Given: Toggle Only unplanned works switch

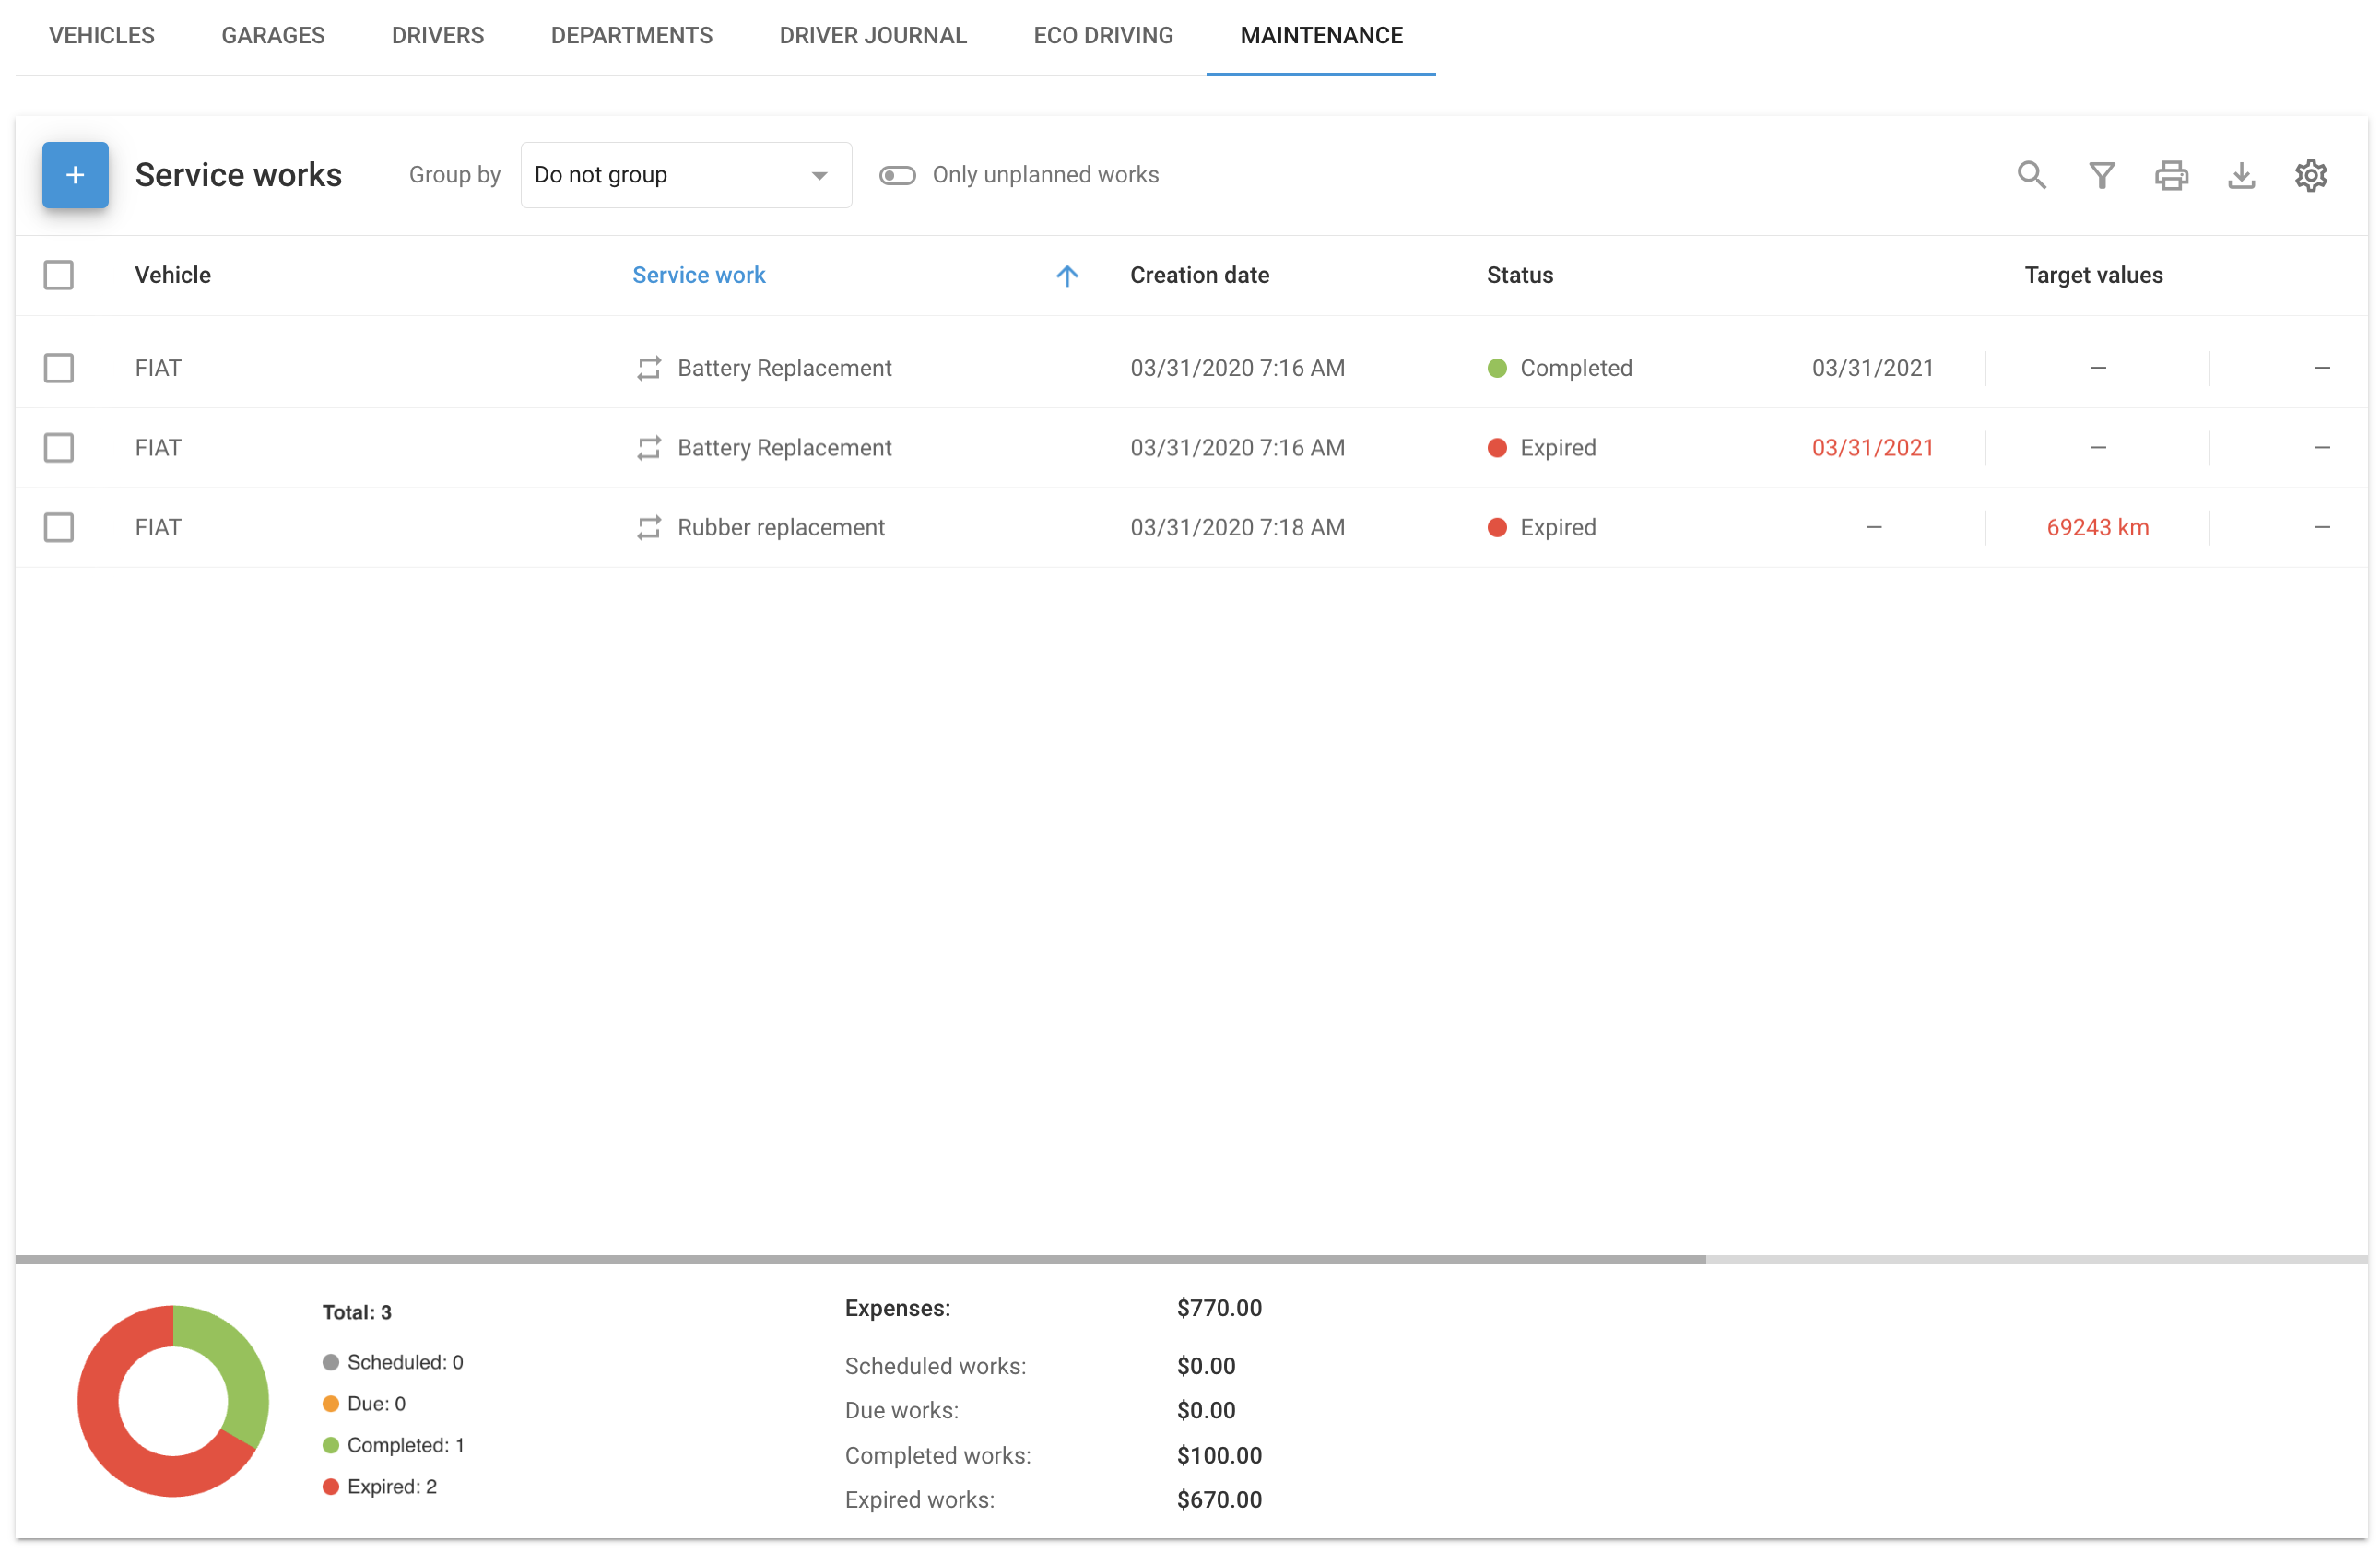Looking at the screenshot, I should click(897, 175).
